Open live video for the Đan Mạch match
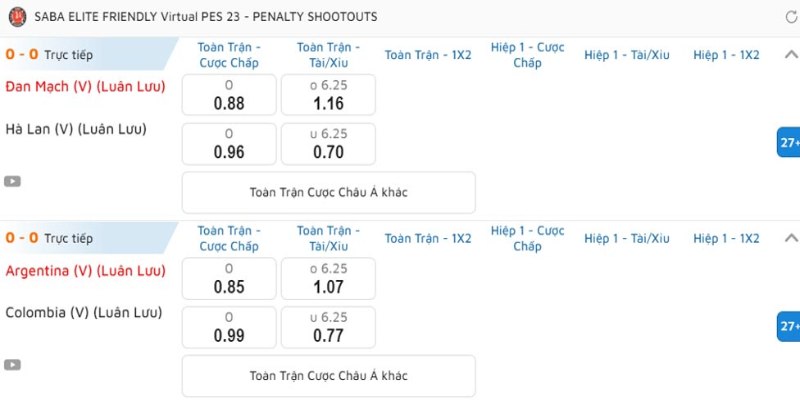The height and width of the screenshot is (400, 800). point(12,181)
